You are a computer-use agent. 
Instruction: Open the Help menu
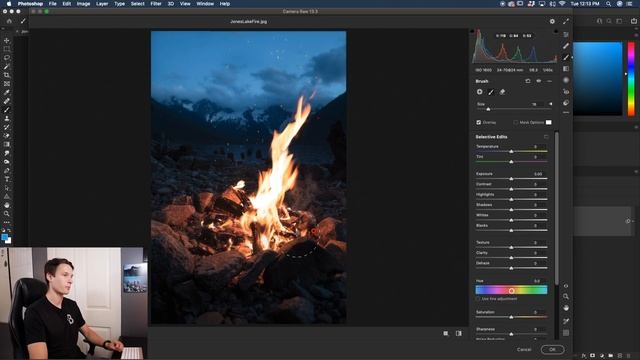(x=225, y=4)
